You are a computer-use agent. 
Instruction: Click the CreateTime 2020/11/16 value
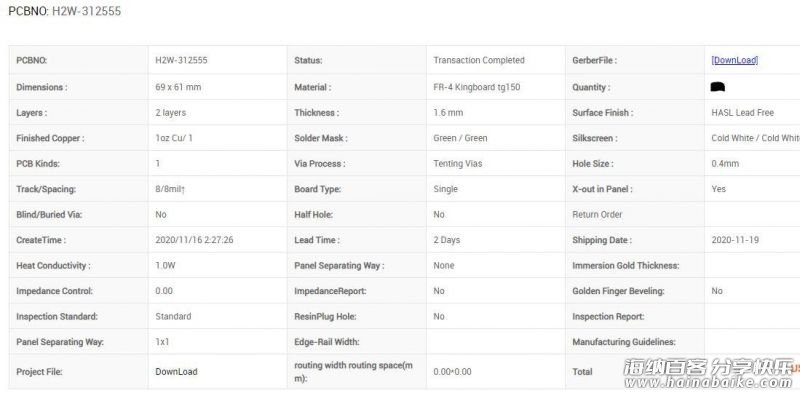[194, 240]
